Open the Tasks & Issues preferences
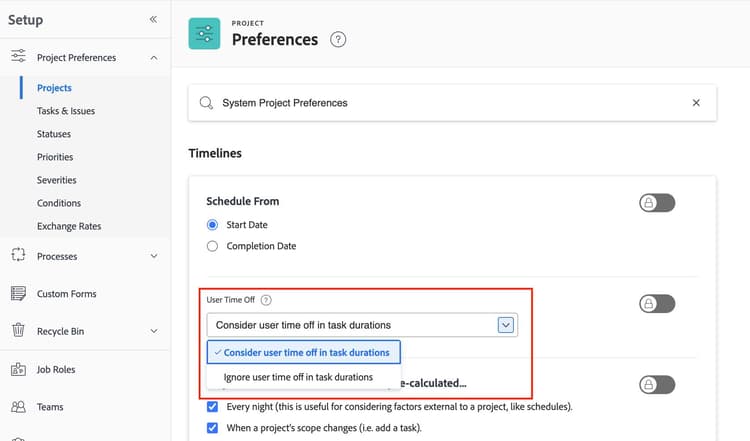Viewport: 750px width, 441px height. (x=66, y=111)
